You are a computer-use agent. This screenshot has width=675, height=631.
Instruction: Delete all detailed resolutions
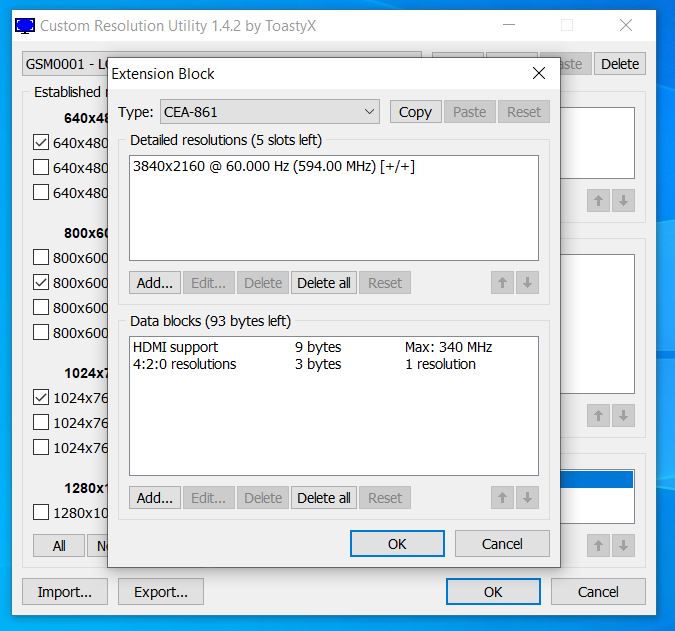(x=324, y=283)
